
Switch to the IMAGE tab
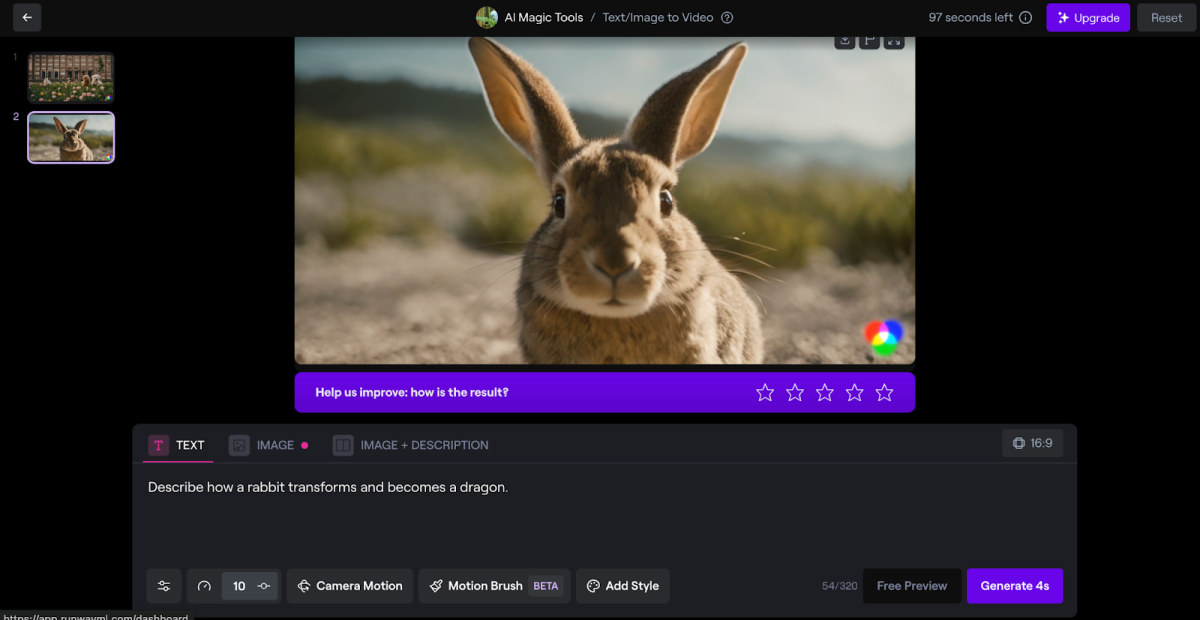[268, 445]
